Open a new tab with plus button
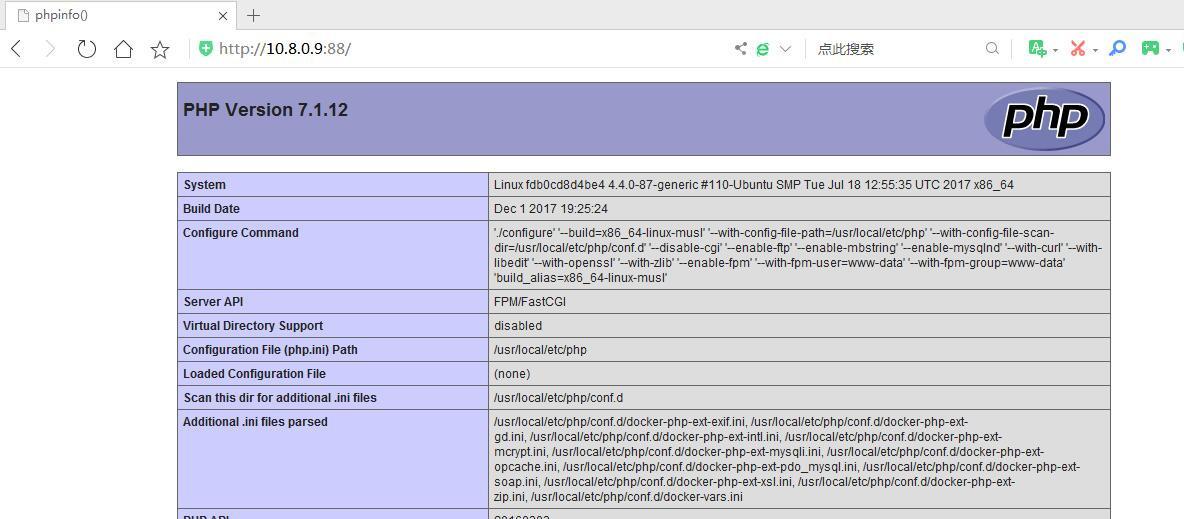The image size is (1184, 519). [254, 15]
